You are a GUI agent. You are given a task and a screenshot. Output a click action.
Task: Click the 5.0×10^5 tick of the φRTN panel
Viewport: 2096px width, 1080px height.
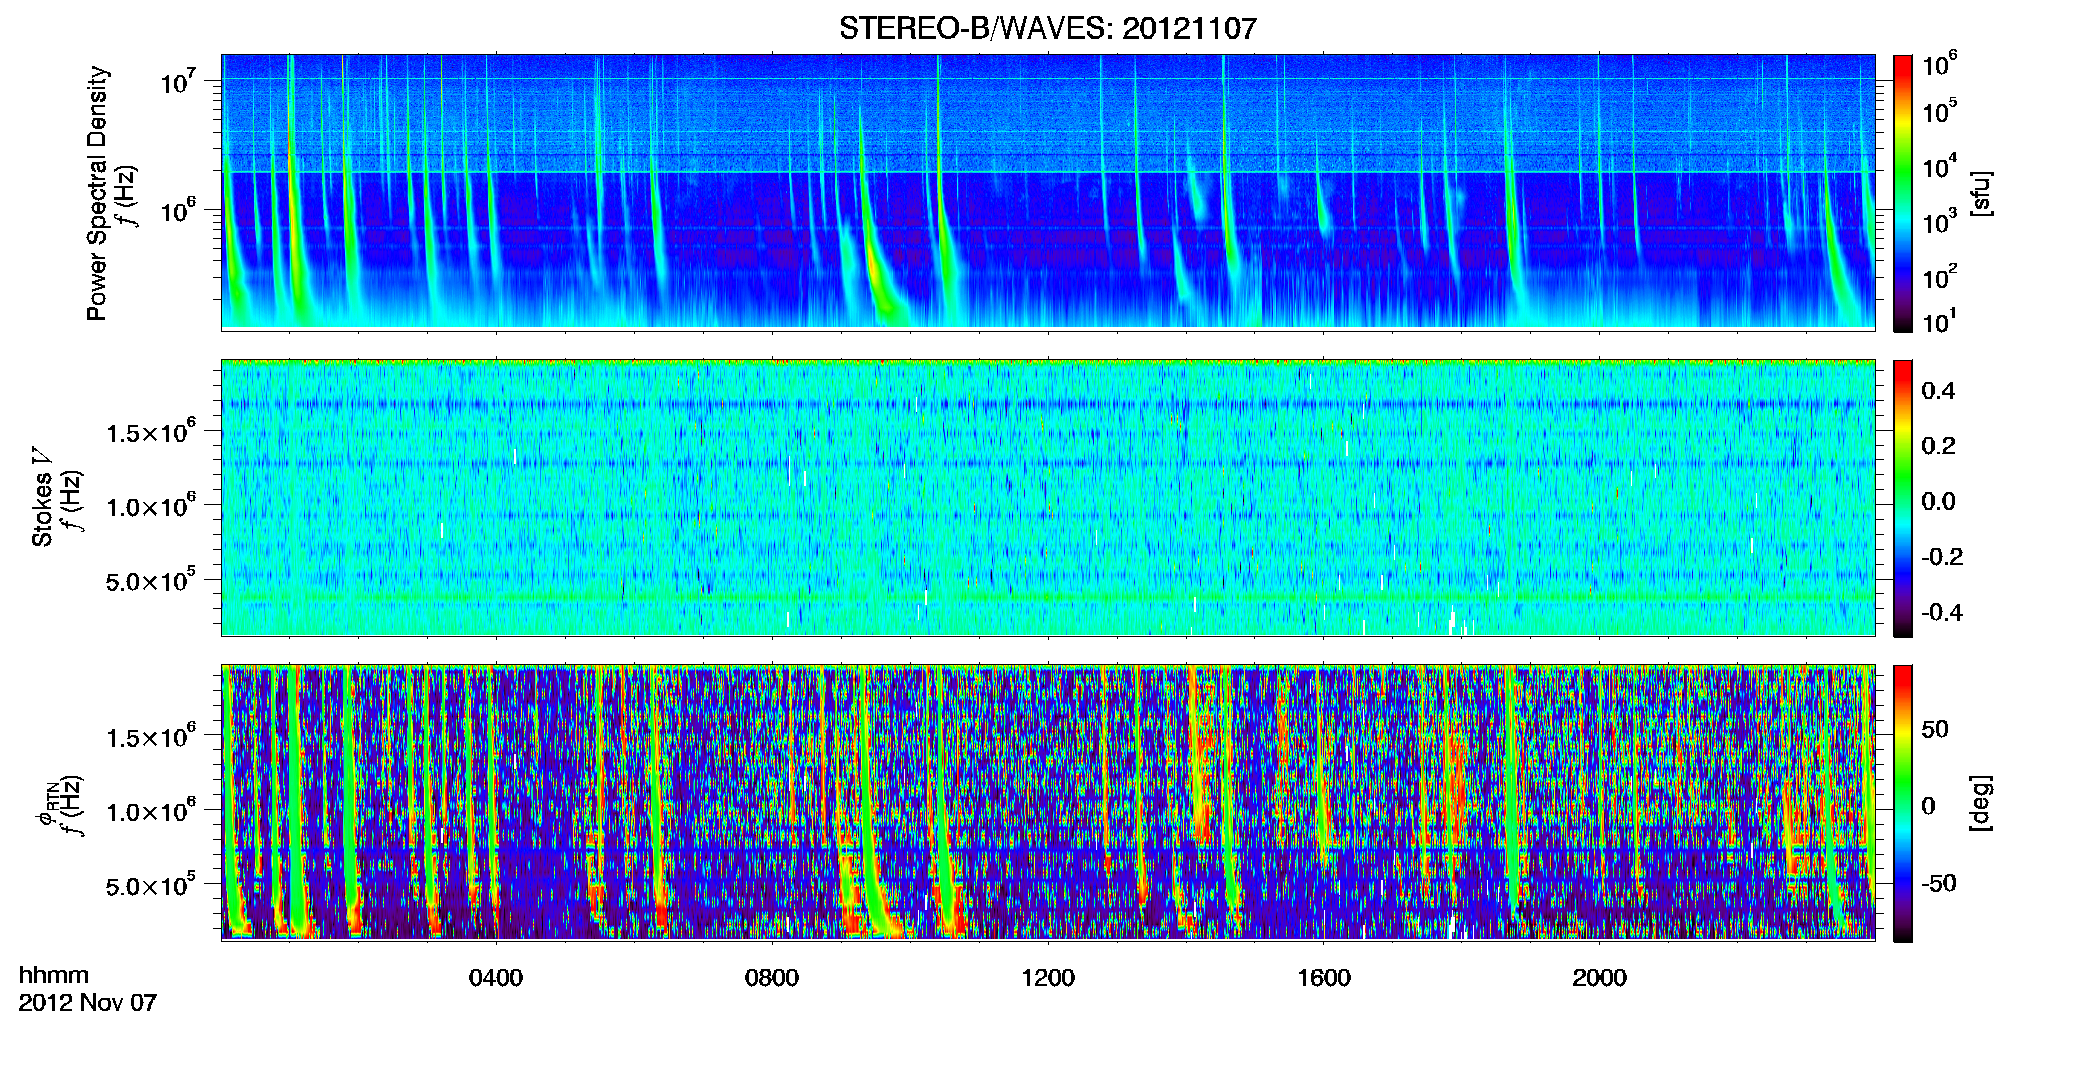(x=151, y=885)
